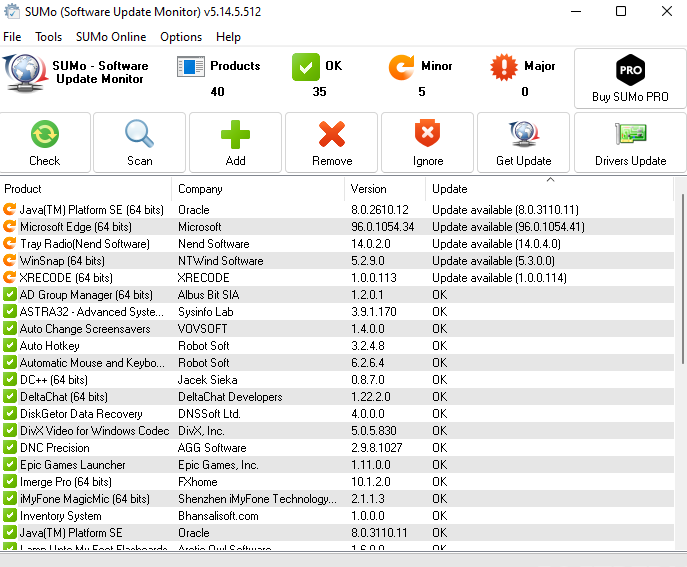Click the update icon beside XRECODE (64 bits)
Screen dimensions: 687x567
pos(9,277)
